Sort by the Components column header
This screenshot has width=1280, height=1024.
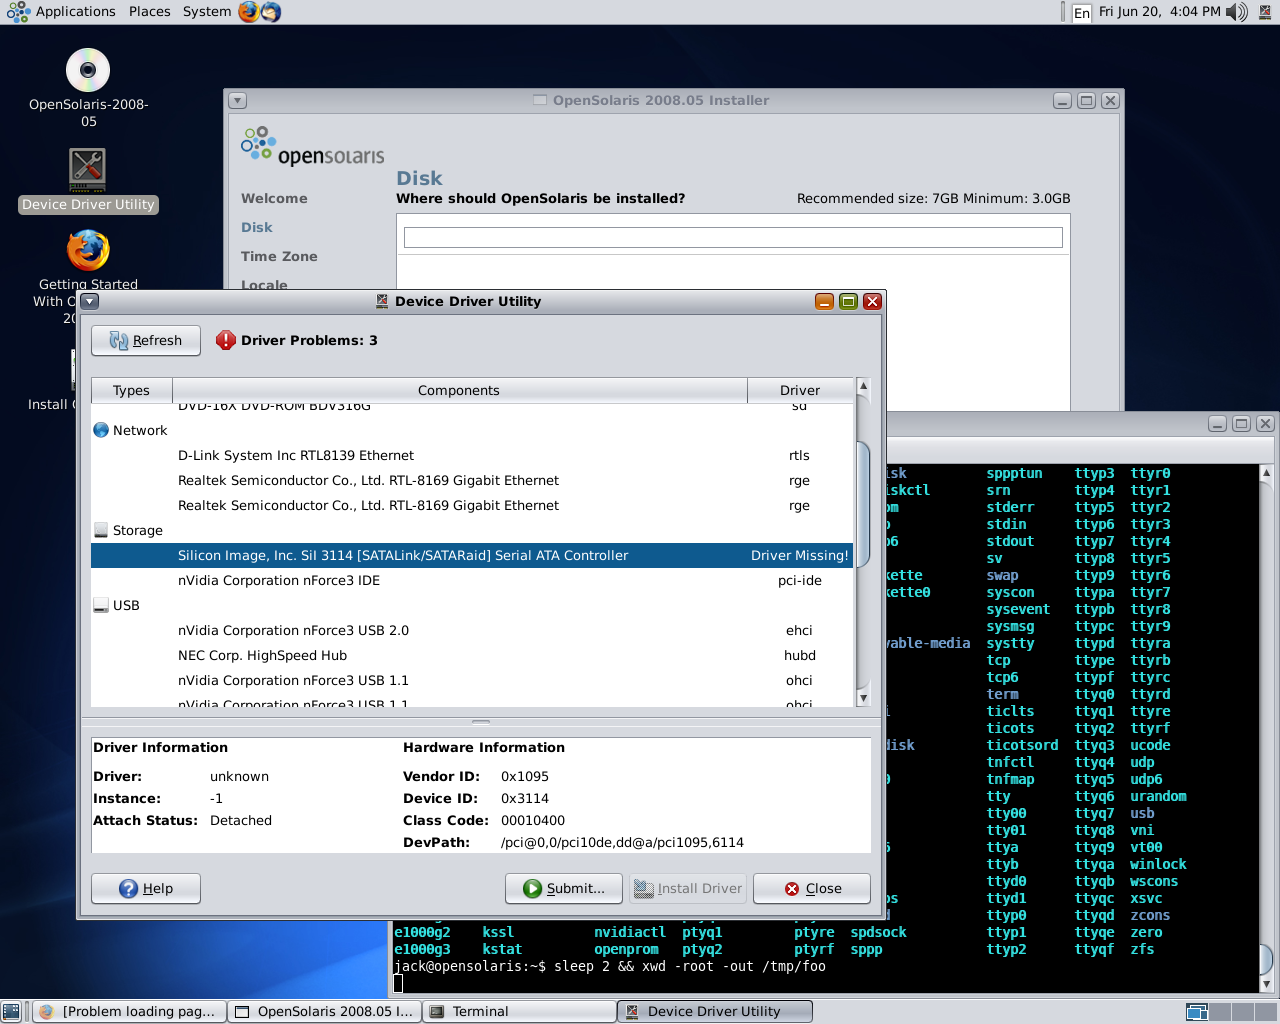tap(459, 390)
